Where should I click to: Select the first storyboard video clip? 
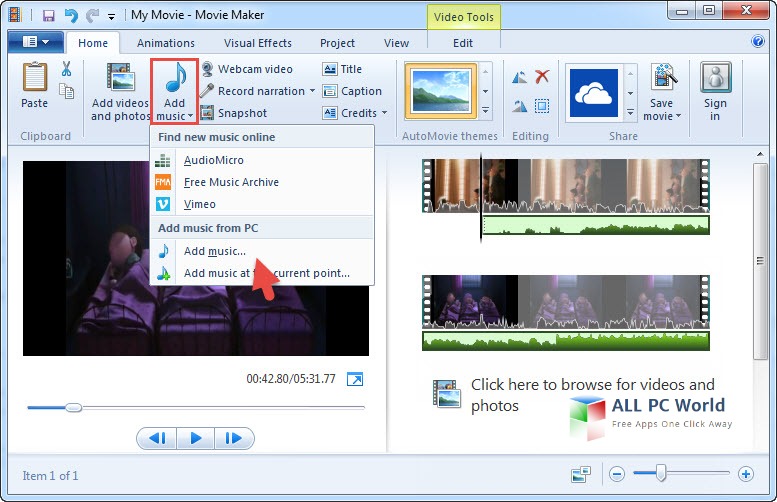pyautogui.click(x=566, y=186)
